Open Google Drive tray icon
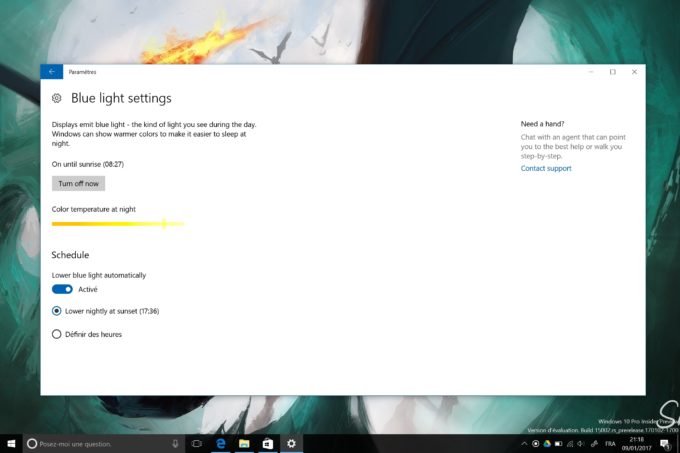This screenshot has width=680, height=453. 547,443
